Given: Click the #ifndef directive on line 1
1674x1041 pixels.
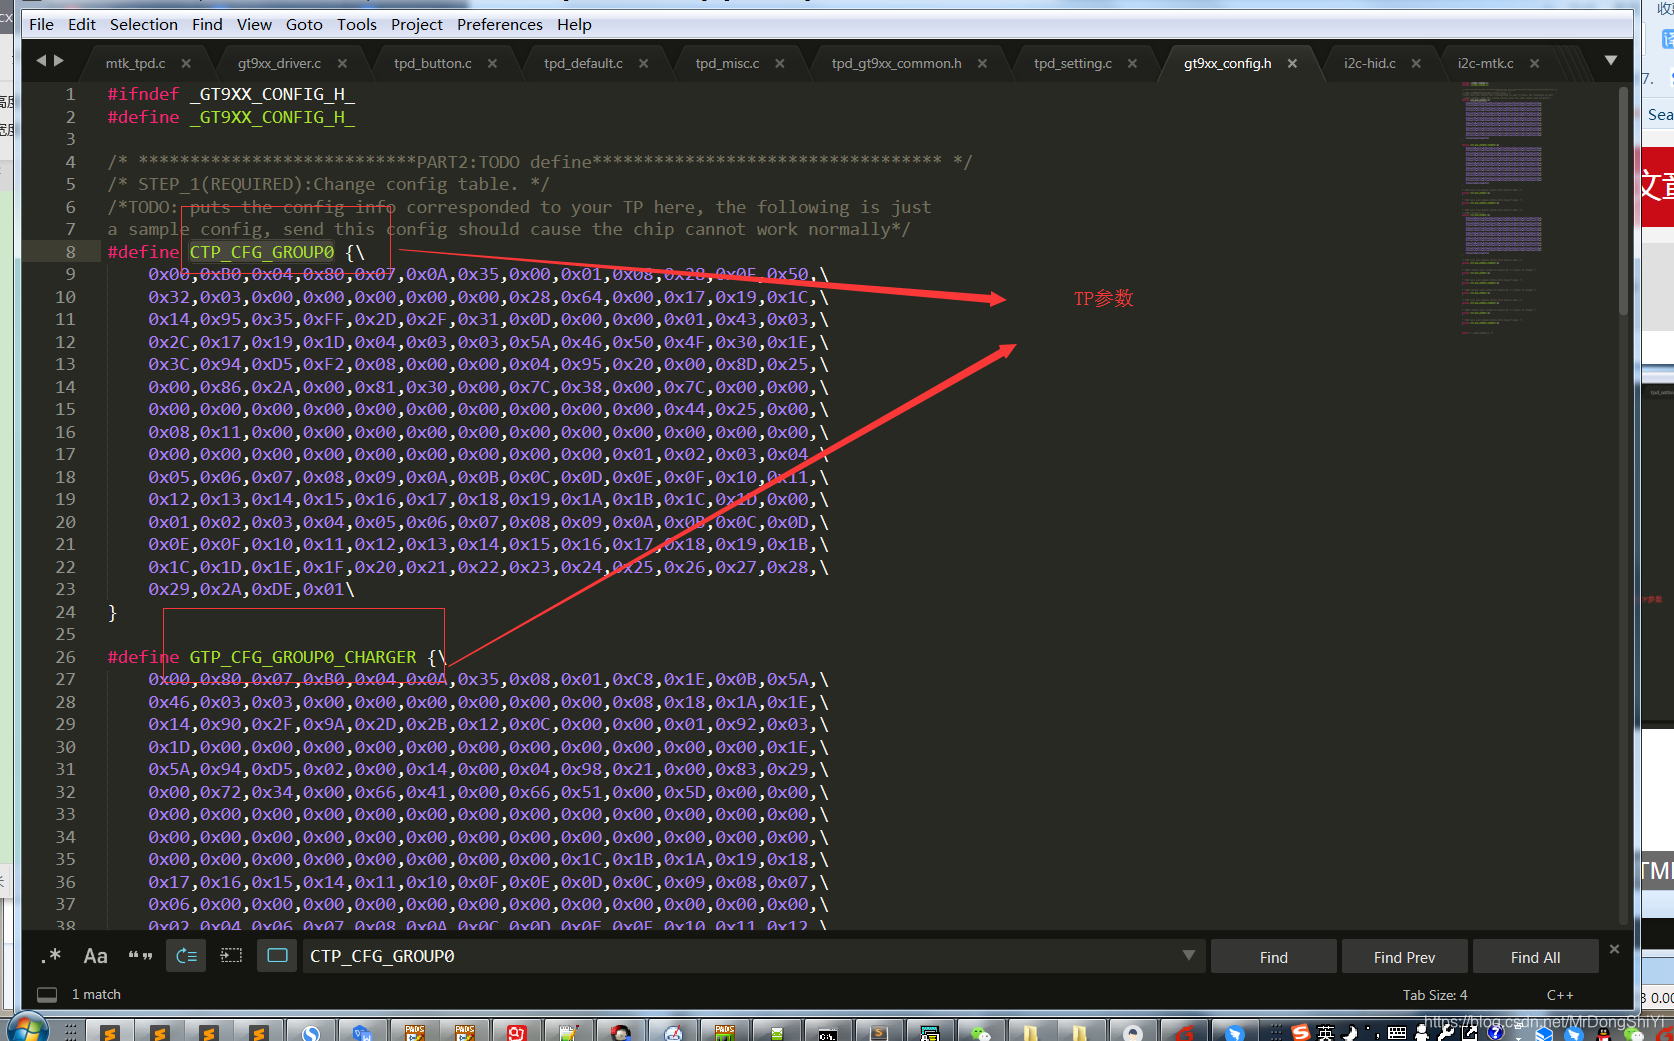Looking at the screenshot, I should click(x=143, y=94).
